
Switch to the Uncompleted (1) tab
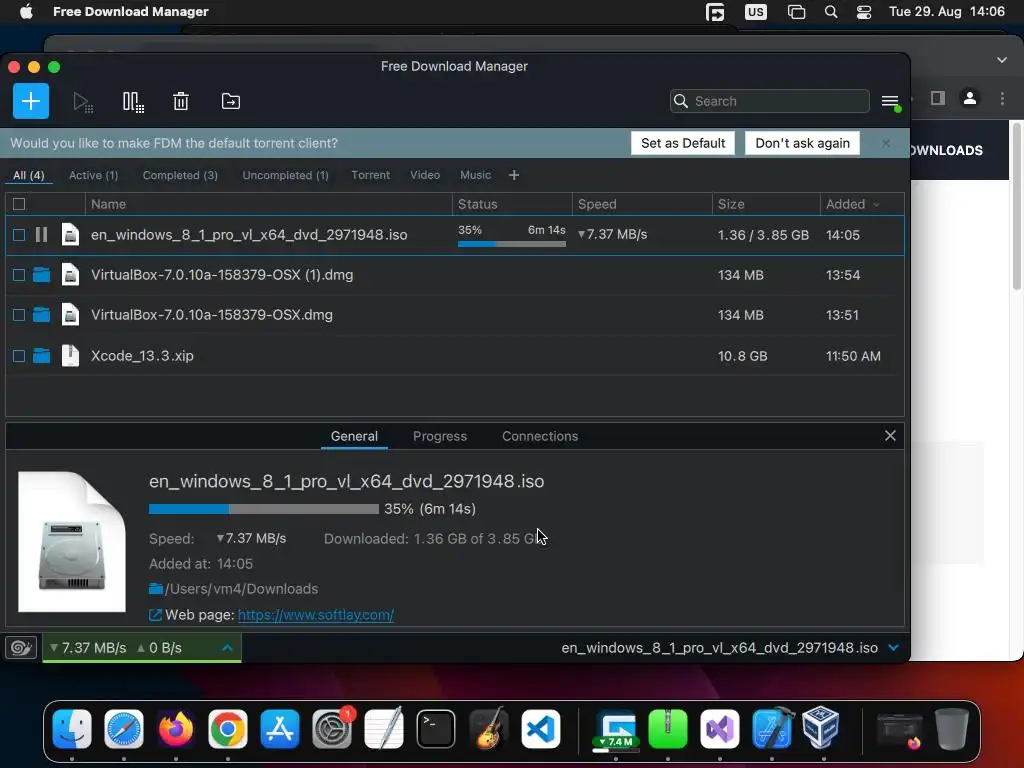(x=285, y=175)
